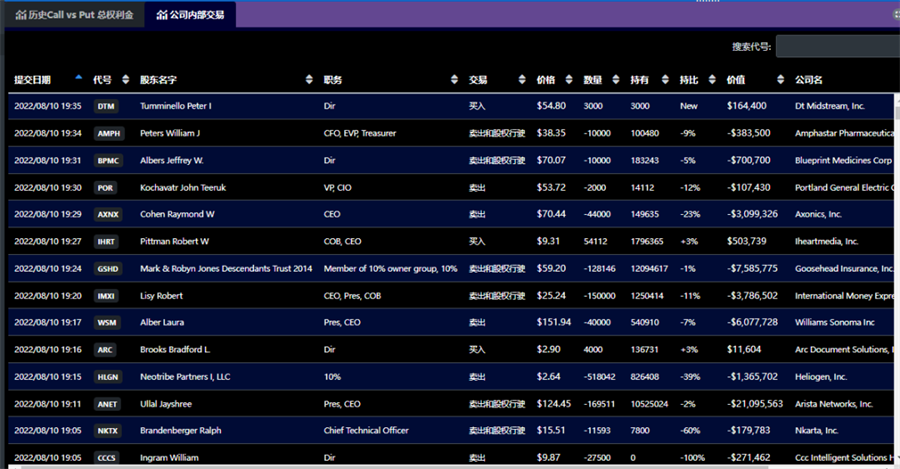Sort by 价值 column arrows
The height and width of the screenshot is (469, 900).
click(x=781, y=80)
